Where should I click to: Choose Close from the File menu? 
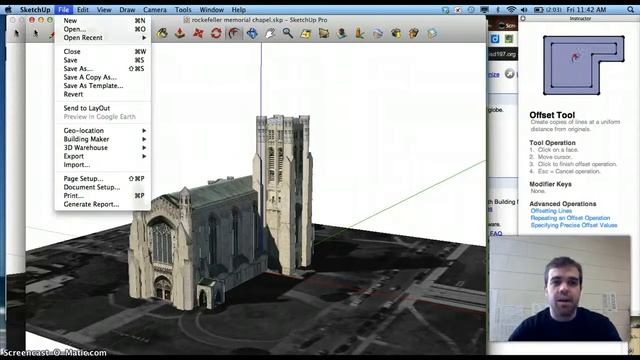103,51
